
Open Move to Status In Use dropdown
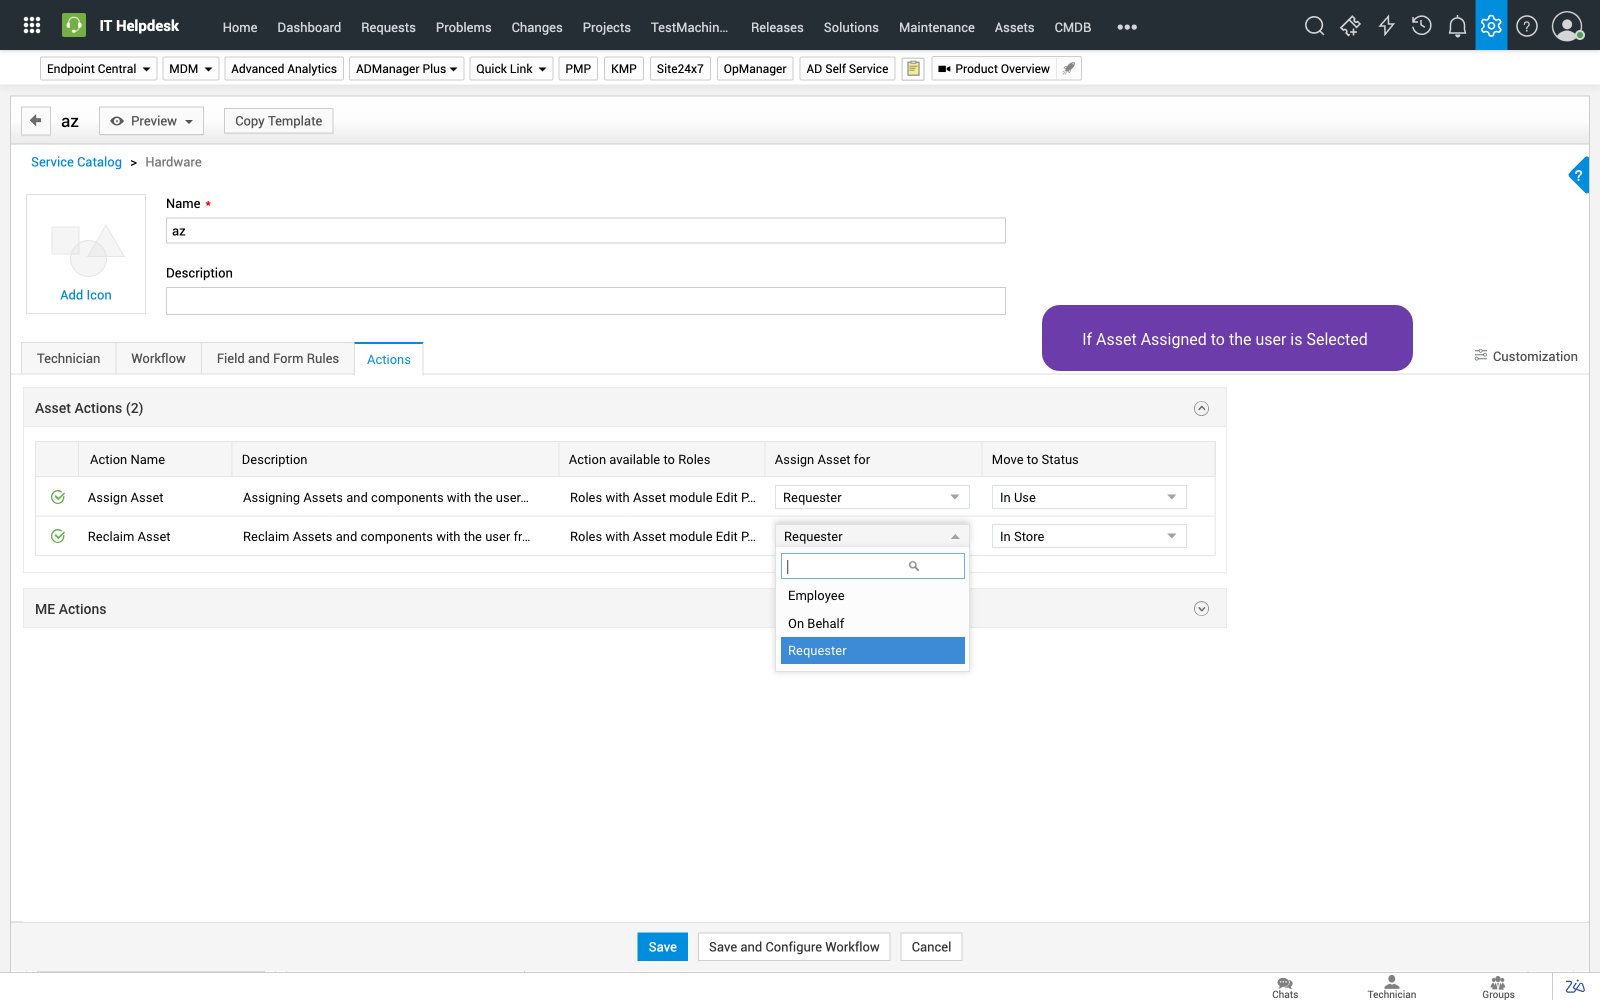coord(1089,497)
